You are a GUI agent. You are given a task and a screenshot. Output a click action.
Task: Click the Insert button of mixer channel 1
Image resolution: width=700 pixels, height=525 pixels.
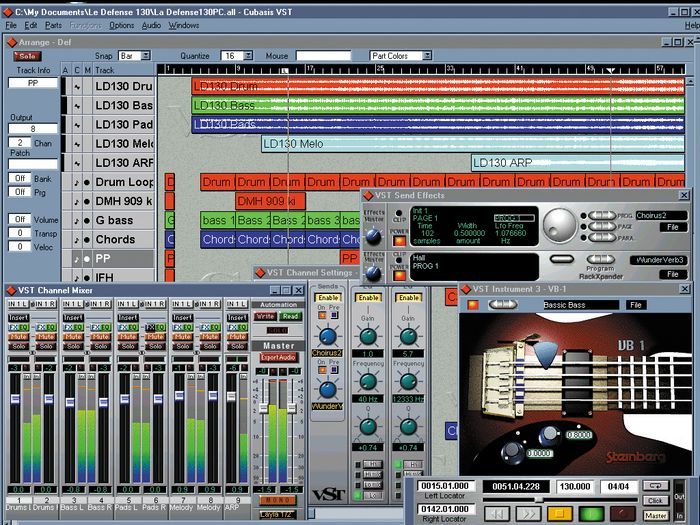point(18,318)
